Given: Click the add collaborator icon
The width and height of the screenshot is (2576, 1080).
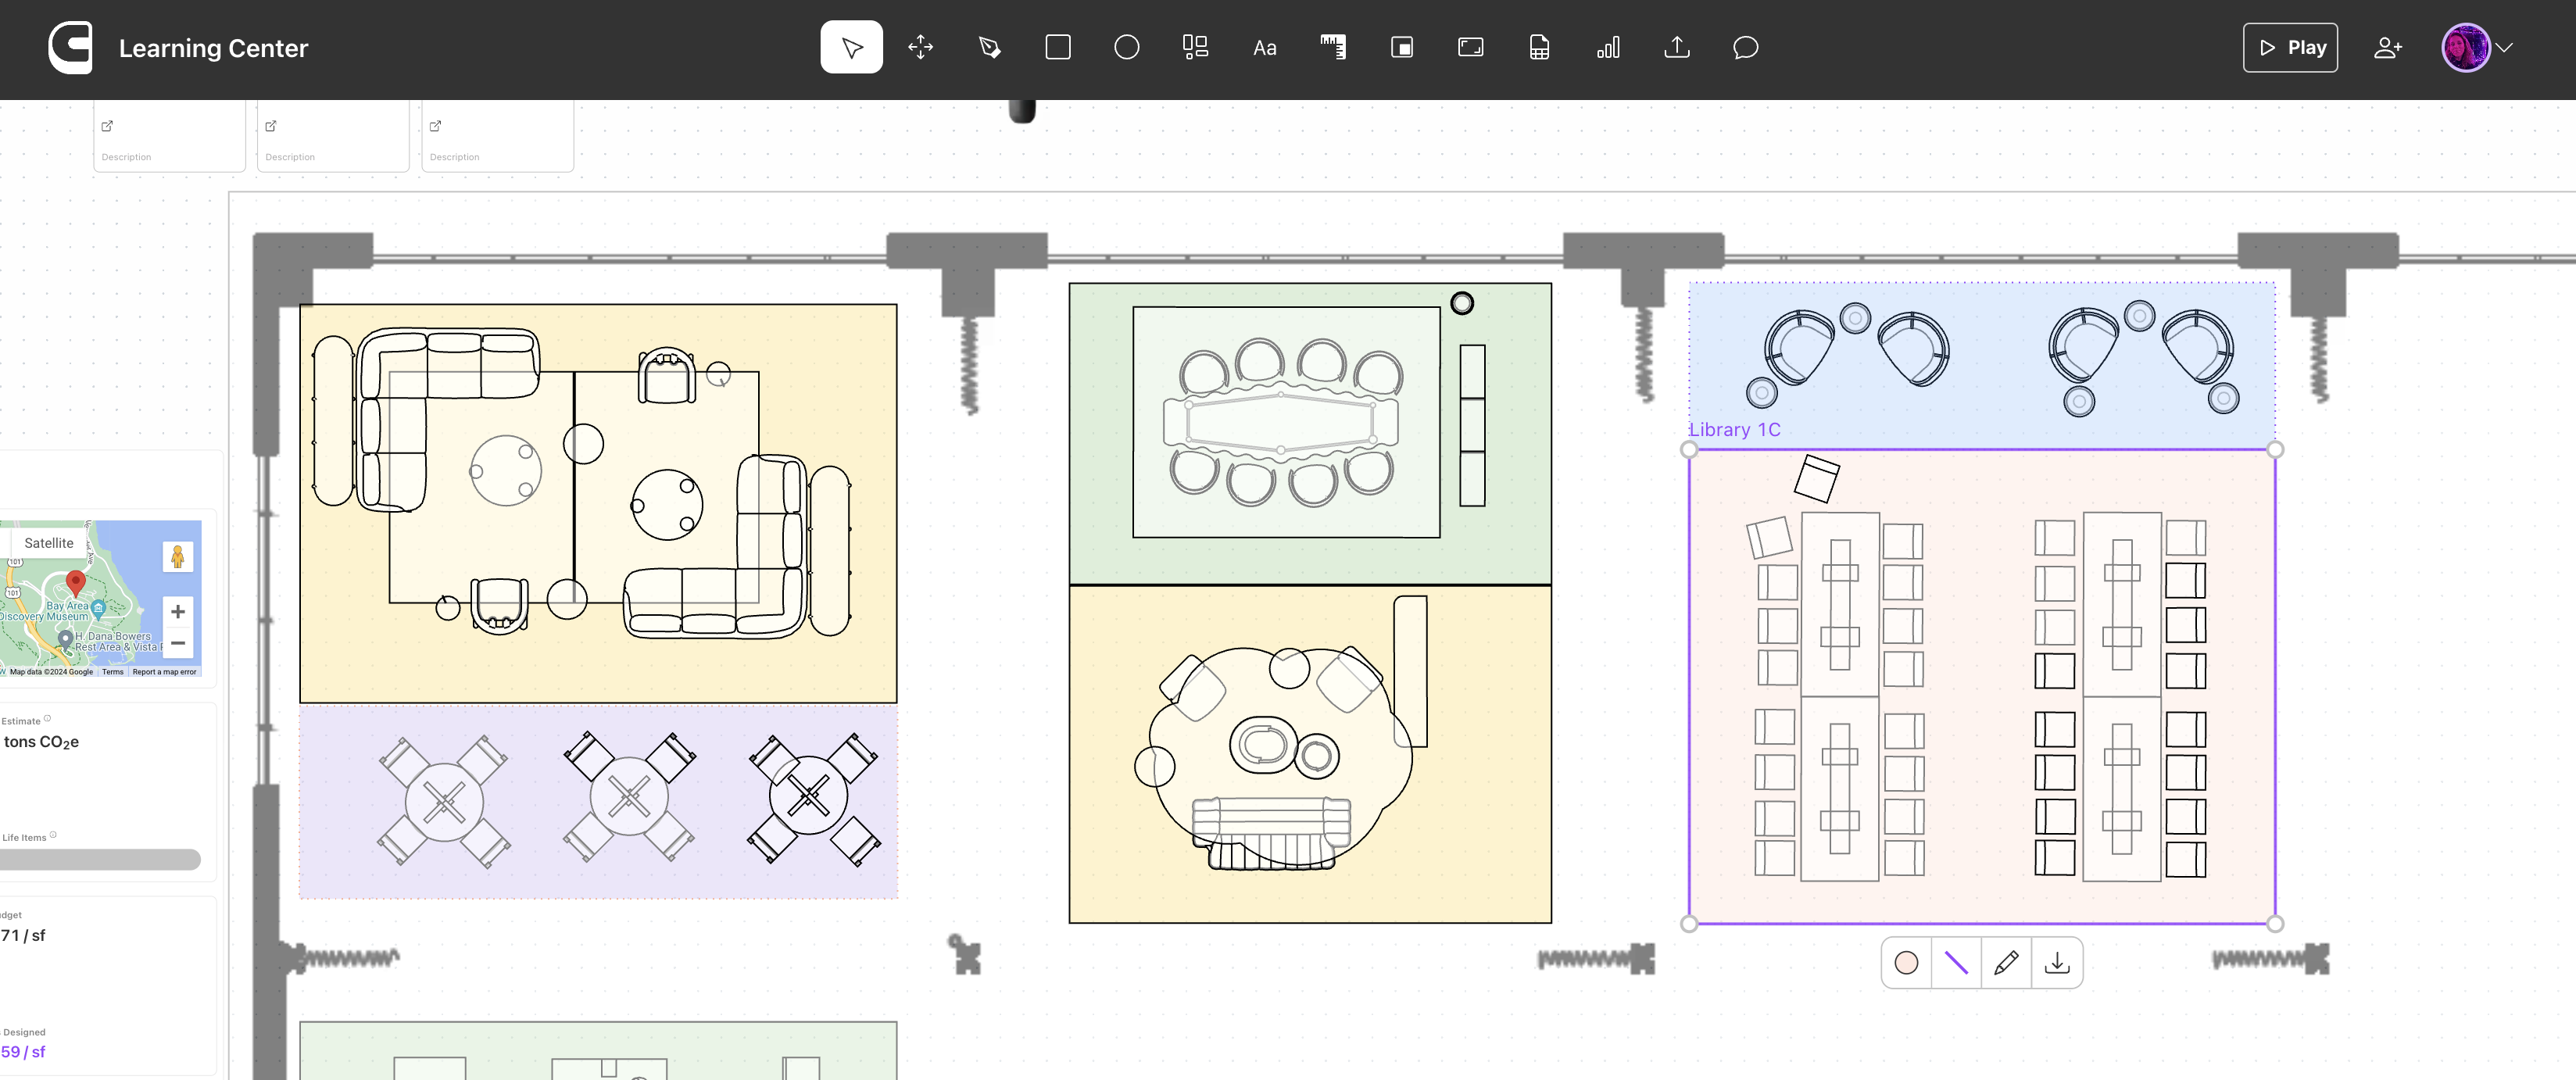Looking at the screenshot, I should point(2387,47).
